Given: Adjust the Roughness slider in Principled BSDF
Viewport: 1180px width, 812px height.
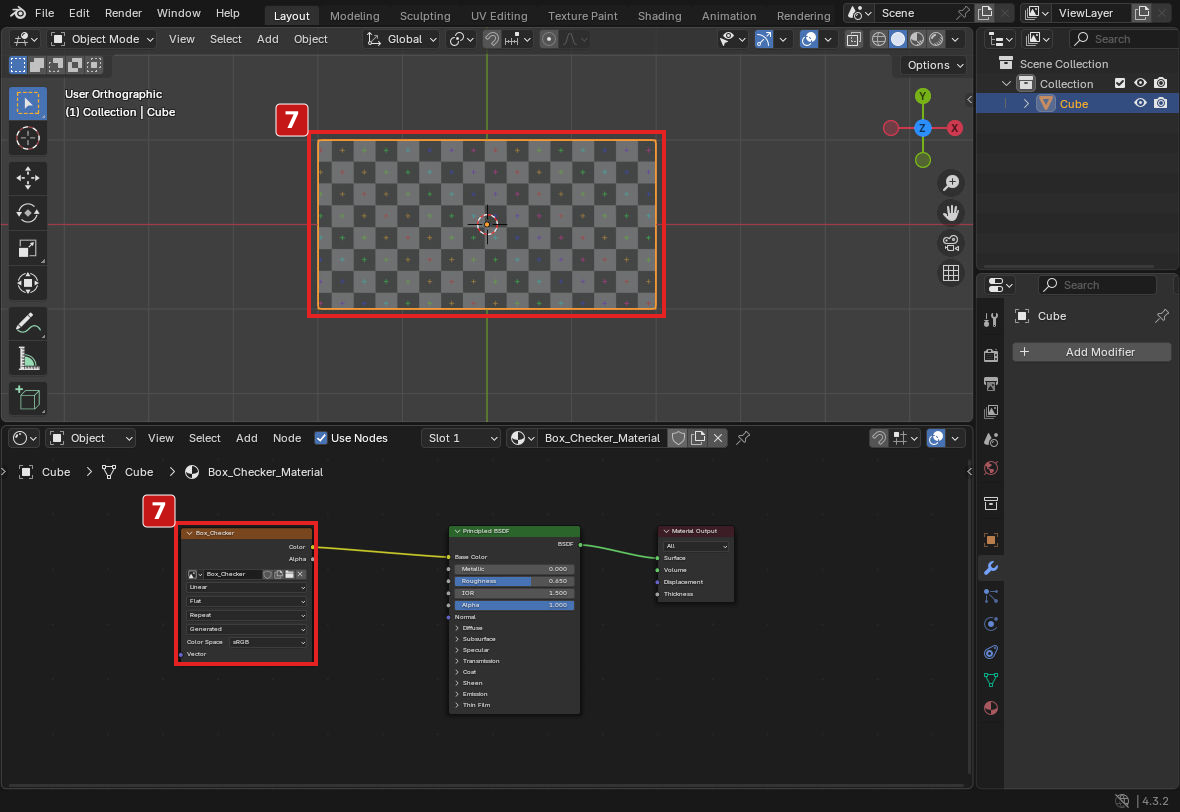Looking at the screenshot, I should click(x=514, y=581).
